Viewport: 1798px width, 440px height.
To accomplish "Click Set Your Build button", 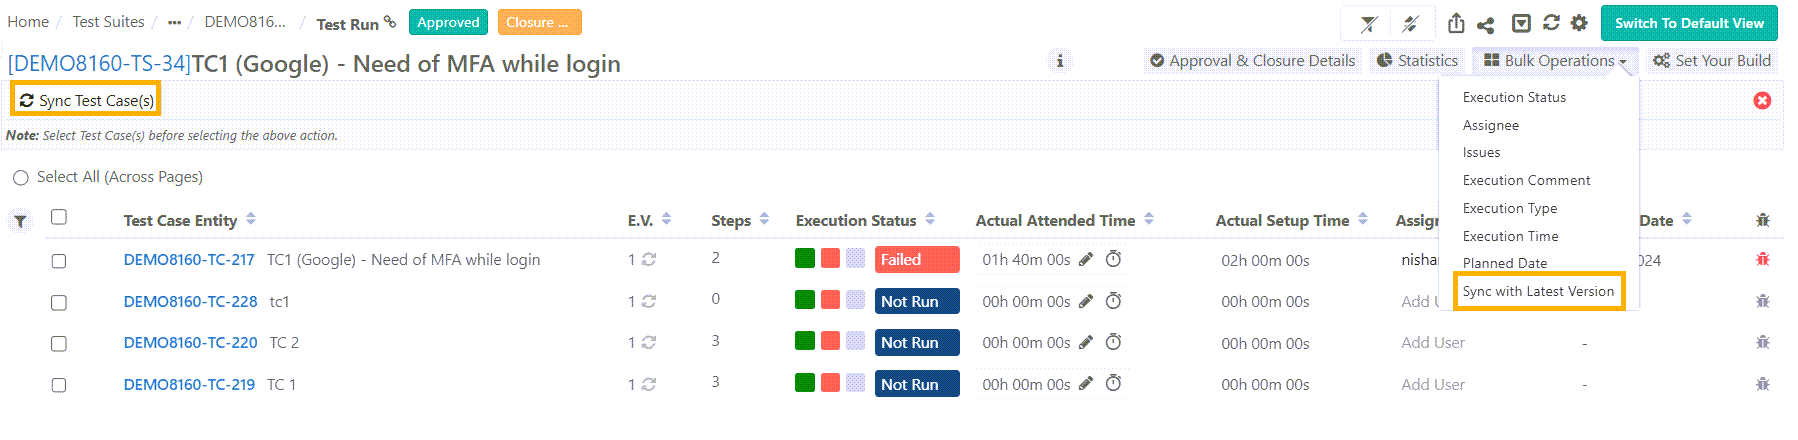I will click(x=1712, y=61).
